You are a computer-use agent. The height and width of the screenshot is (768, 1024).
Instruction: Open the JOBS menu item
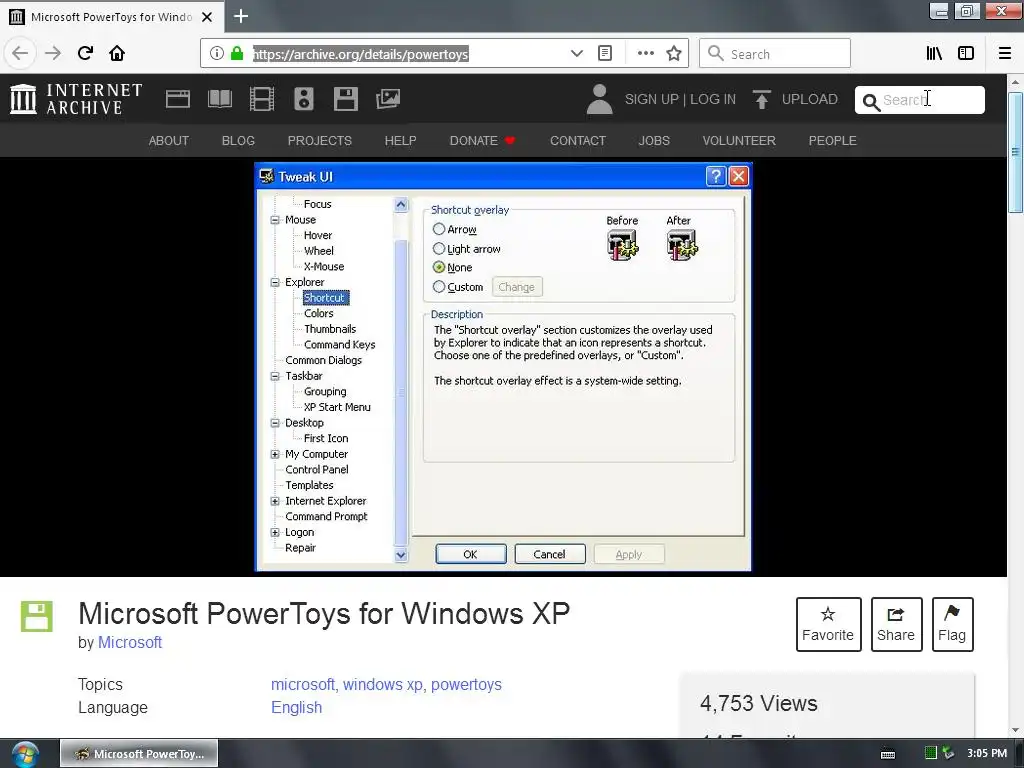click(x=654, y=141)
